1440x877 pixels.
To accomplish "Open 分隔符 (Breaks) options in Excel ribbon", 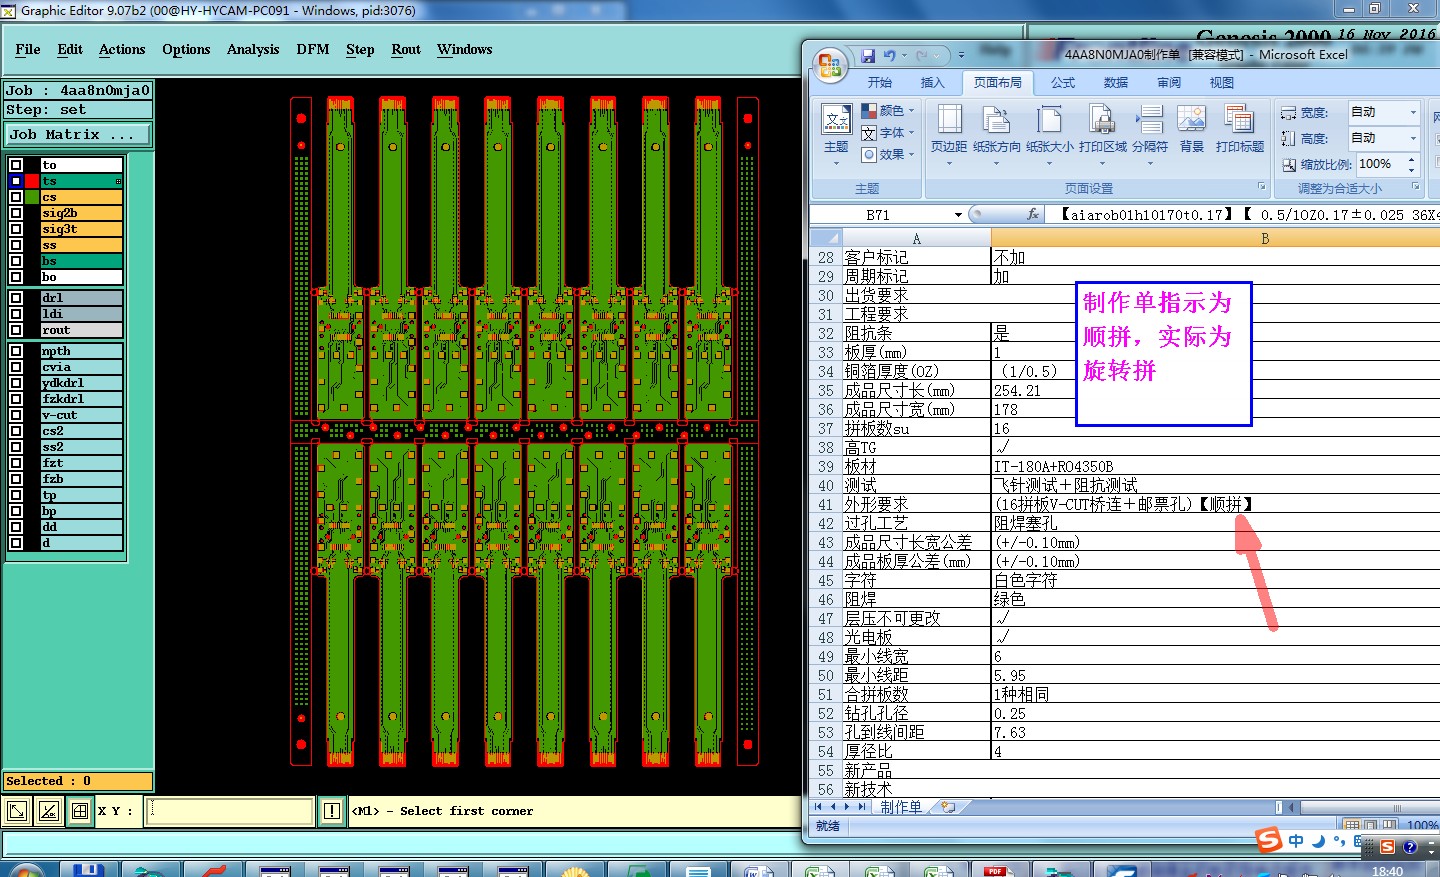I will [x=1150, y=133].
